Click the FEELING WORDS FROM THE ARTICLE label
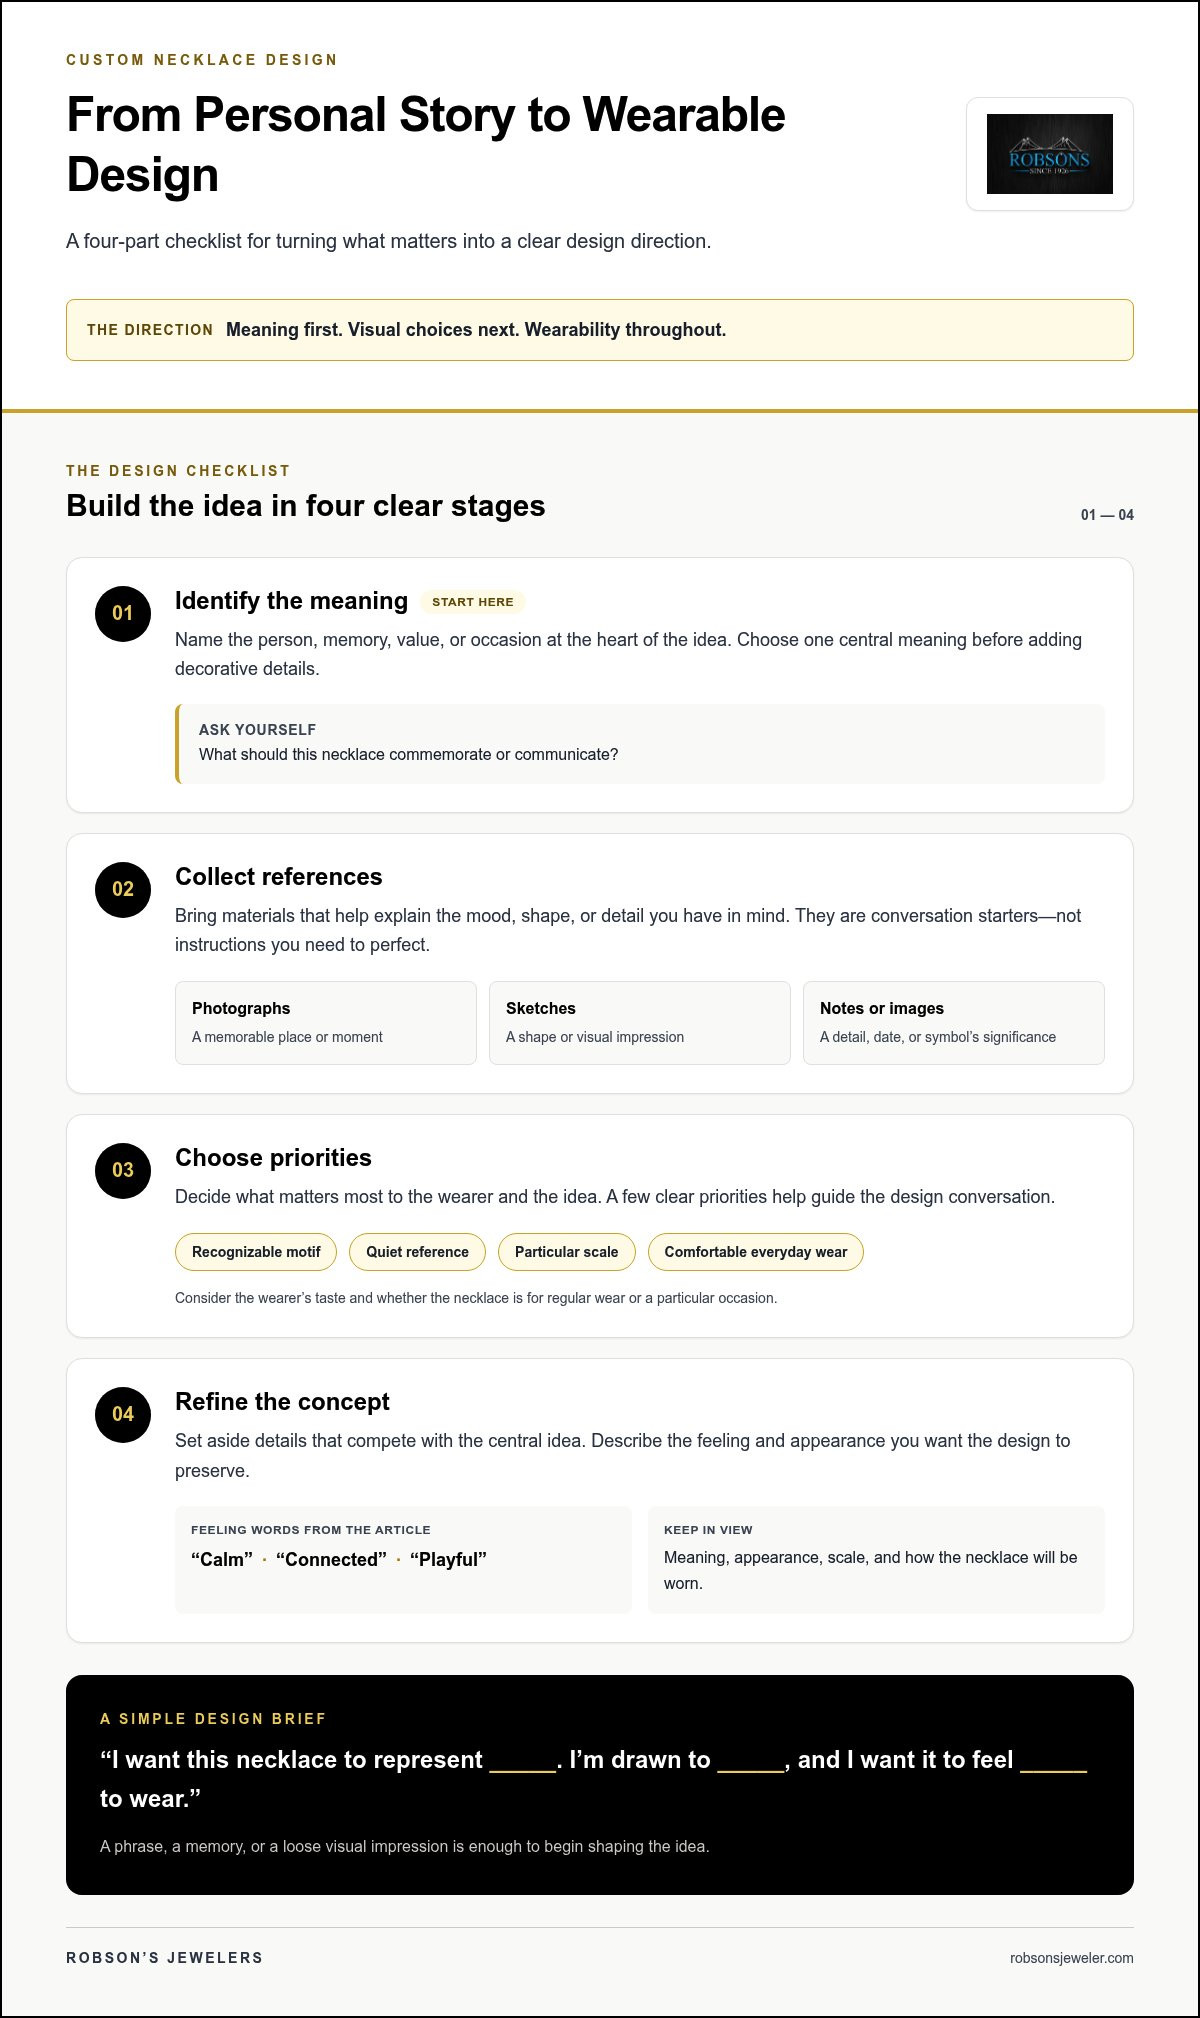This screenshot has width=1200, height=2018. coord(311,1530)
